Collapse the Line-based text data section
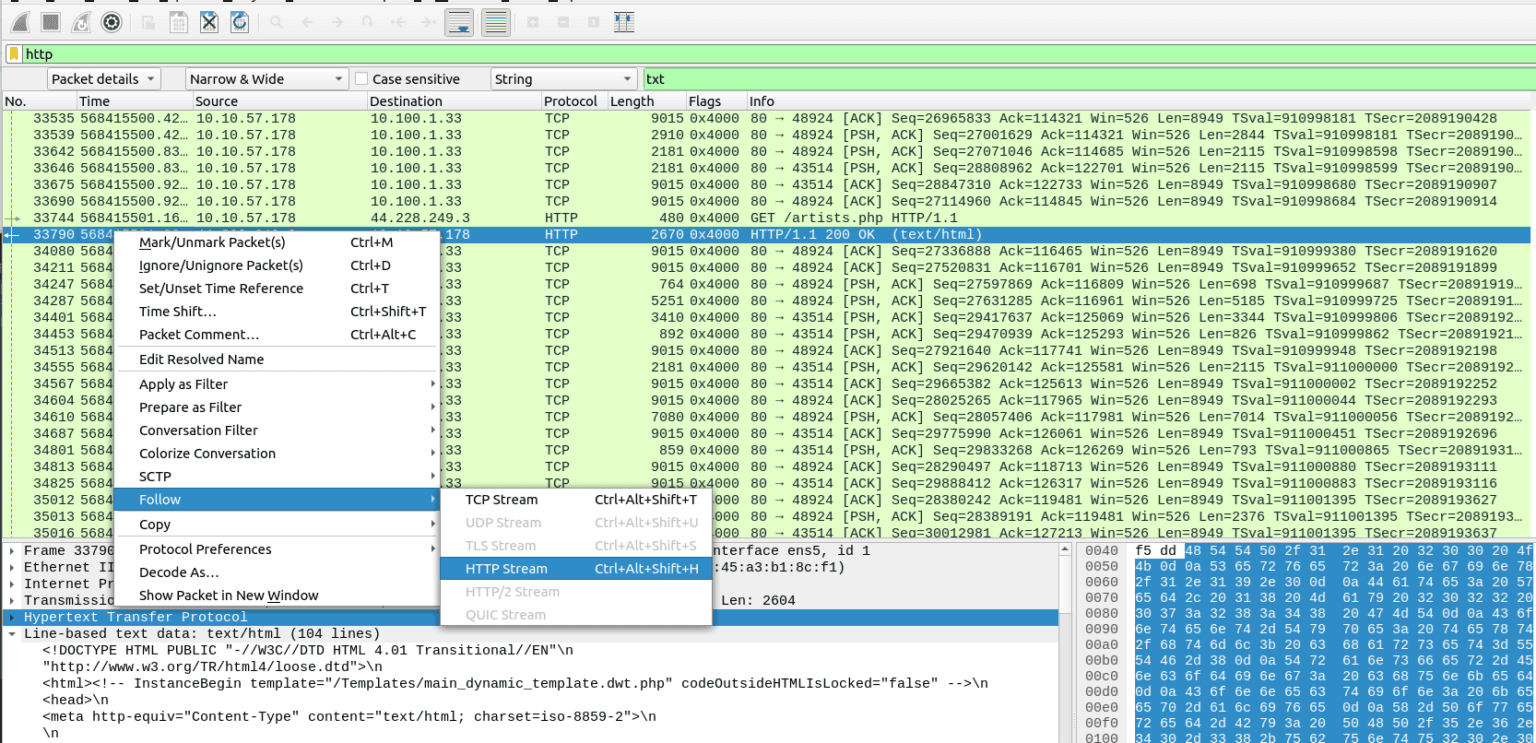 coord(10,632)
